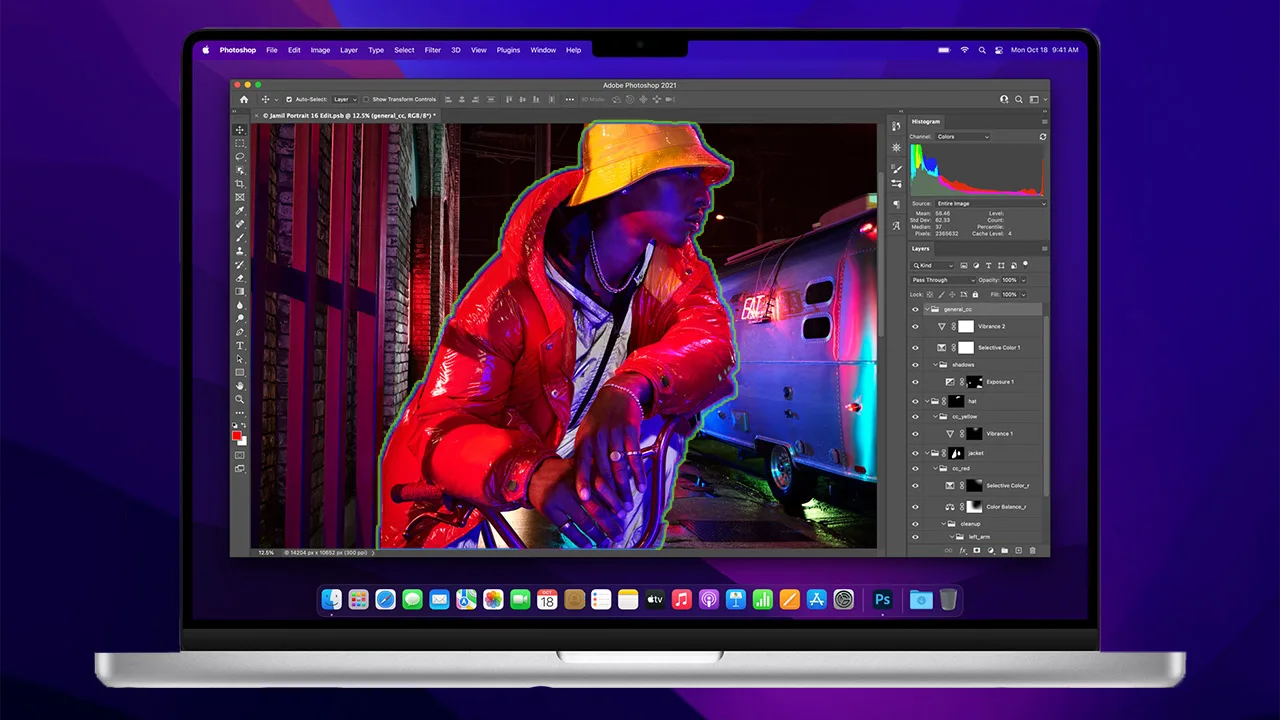Viewport: 1280px width, 720px height.
Task: Select the Brush tool
Action: [240, 238]
